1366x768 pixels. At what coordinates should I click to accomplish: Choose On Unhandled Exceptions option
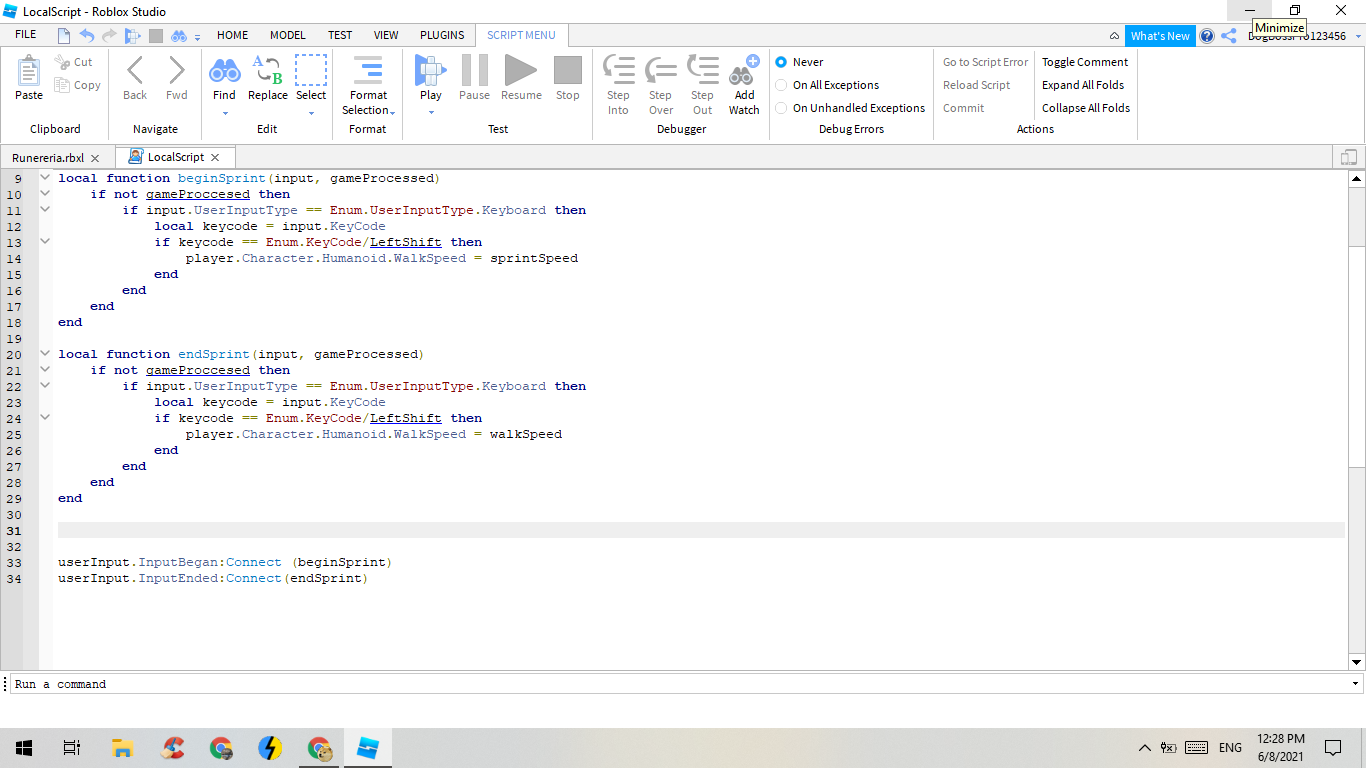(781, 108)
